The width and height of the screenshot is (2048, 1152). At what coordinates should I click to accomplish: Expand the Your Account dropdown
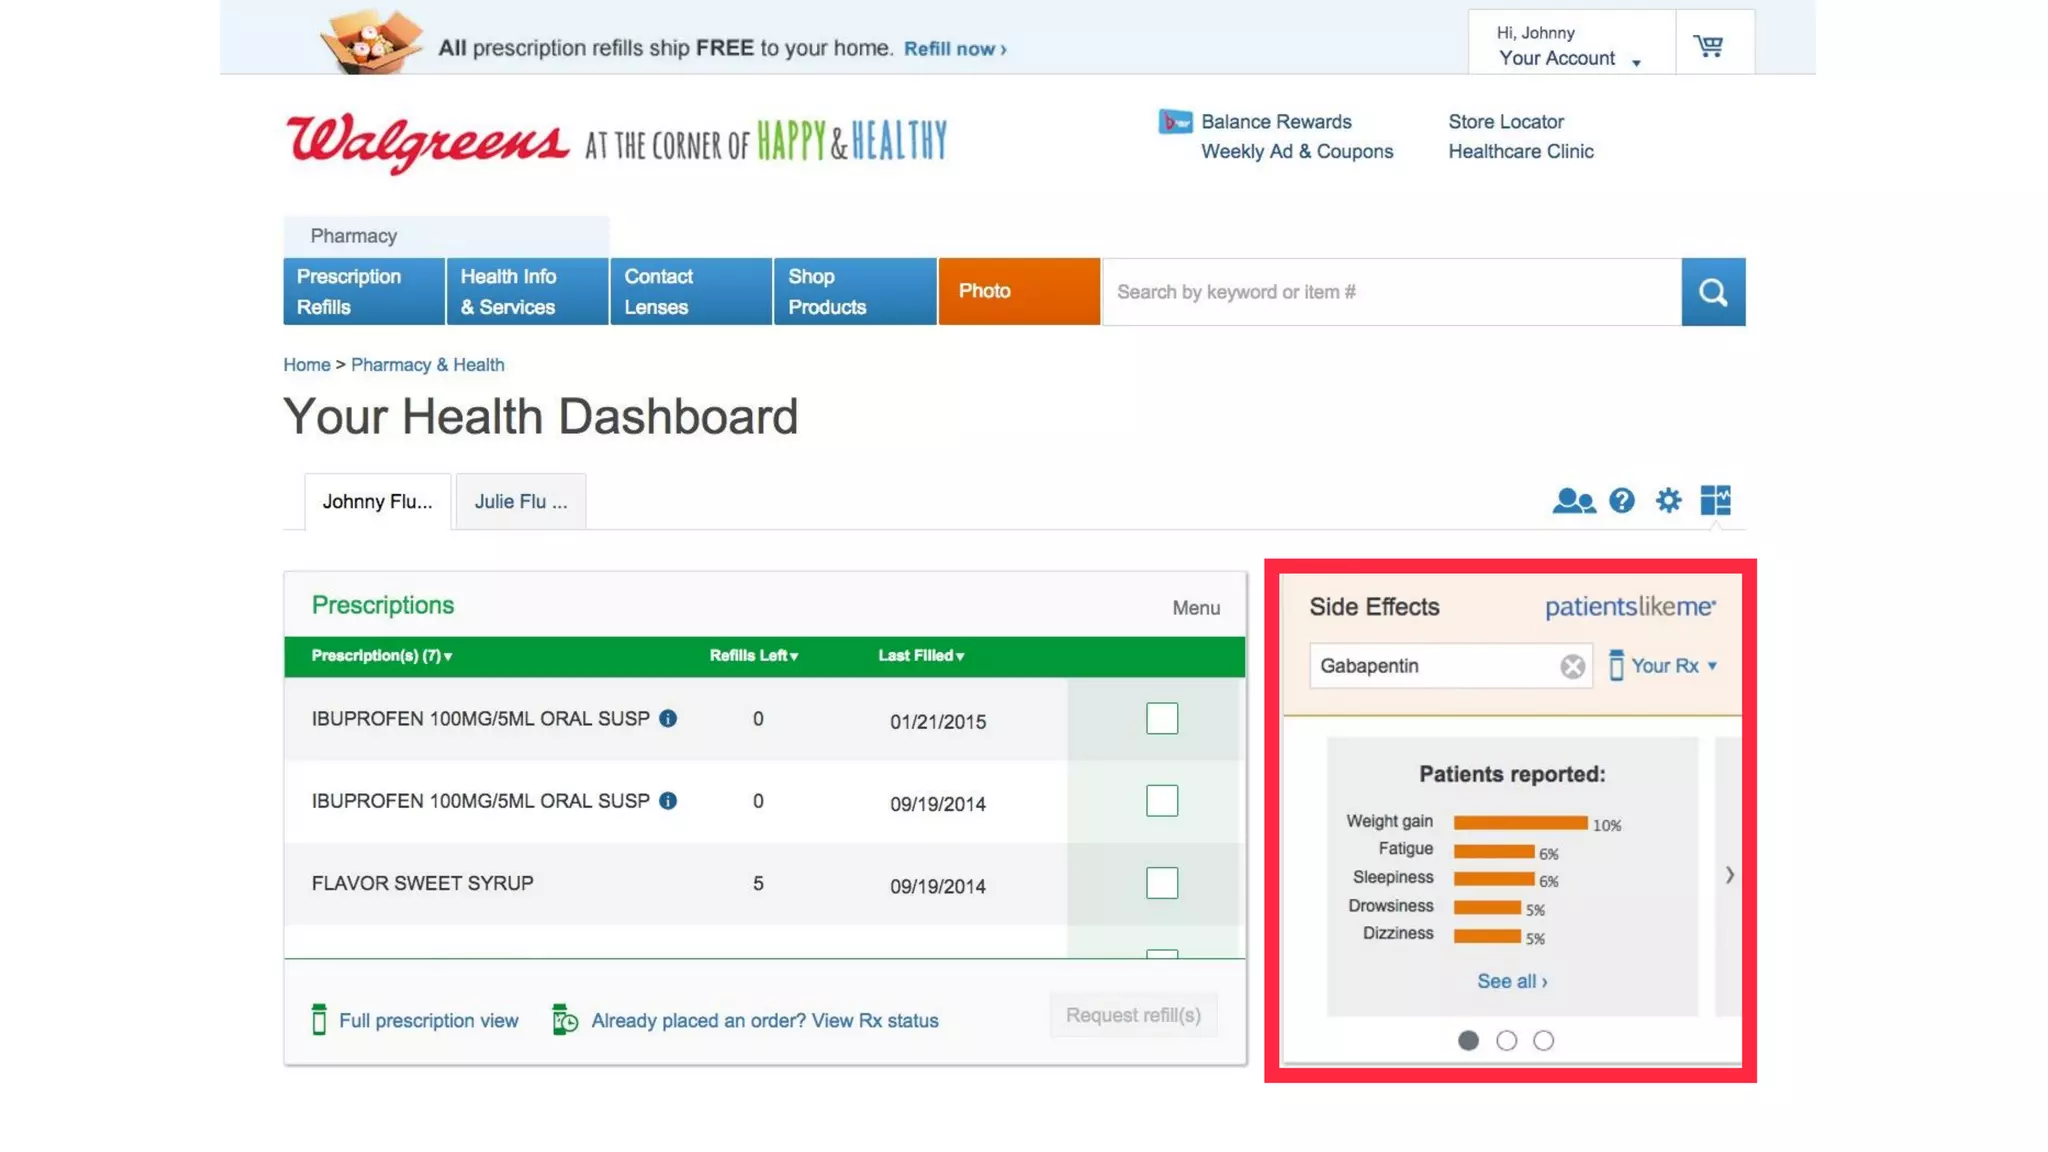pos(1569,58)
